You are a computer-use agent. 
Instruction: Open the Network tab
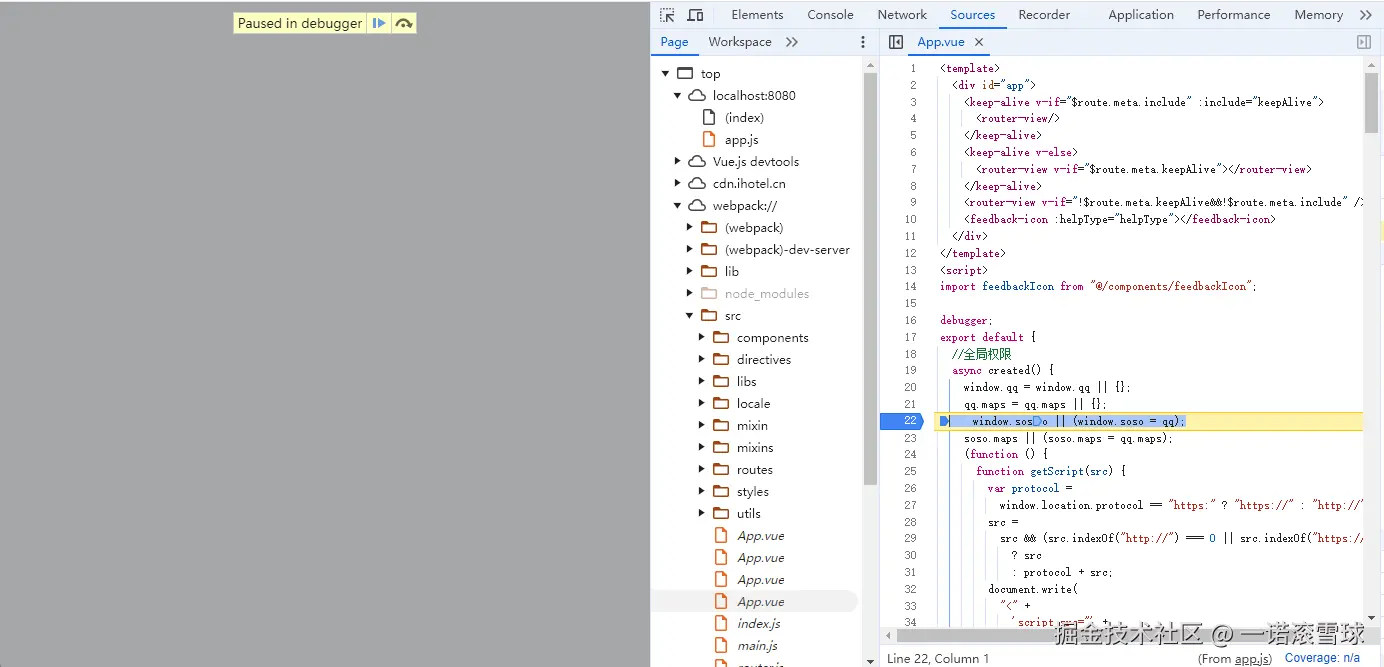pos(902,15)
